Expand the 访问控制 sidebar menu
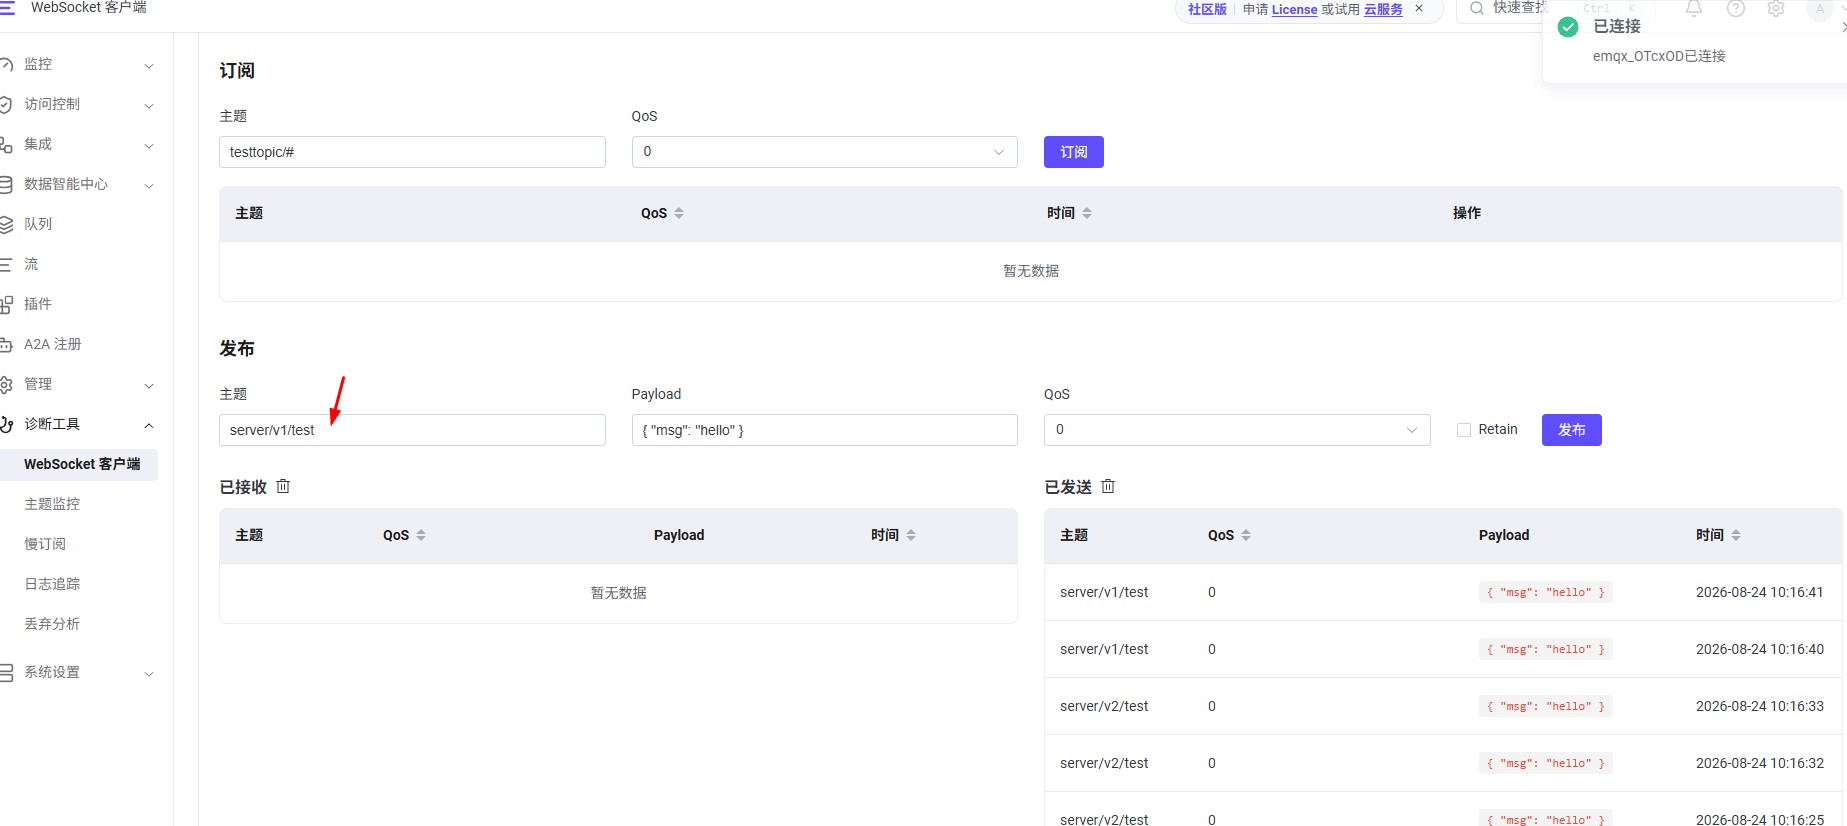1847x826 pixels. pyautogui.click(x=79, y=104)
